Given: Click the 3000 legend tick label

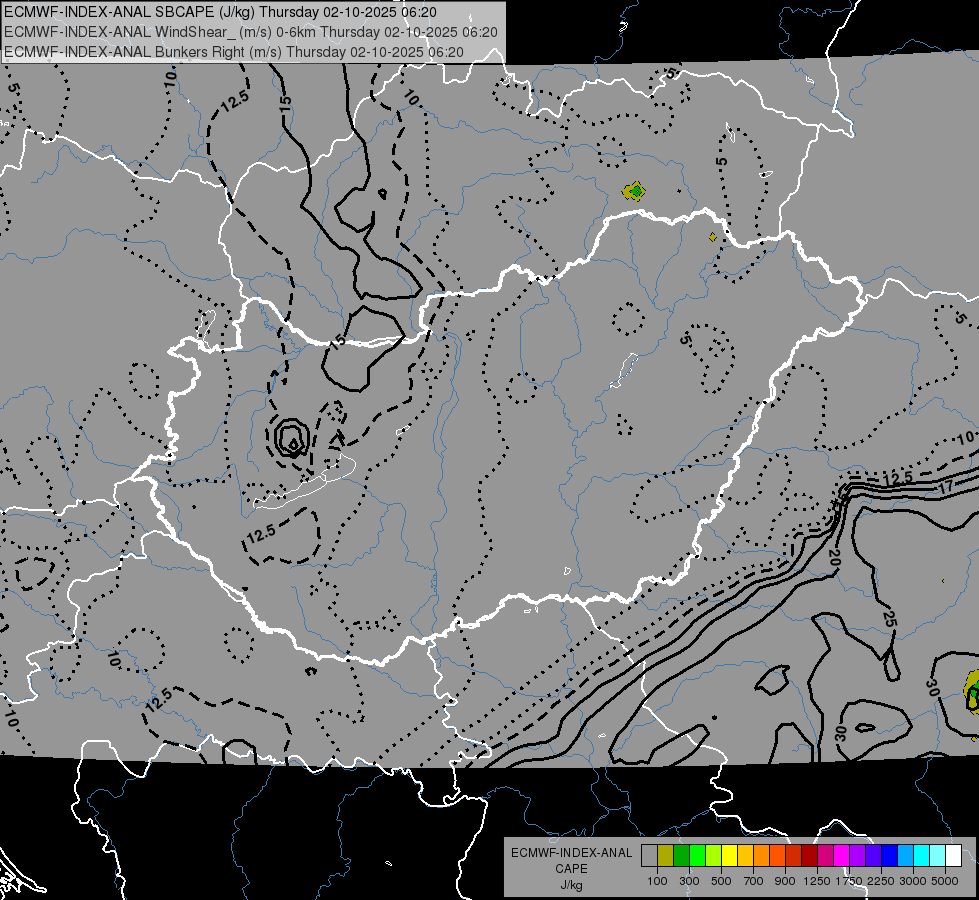Looking at the screenshot, I should click(x=913, y=881).
